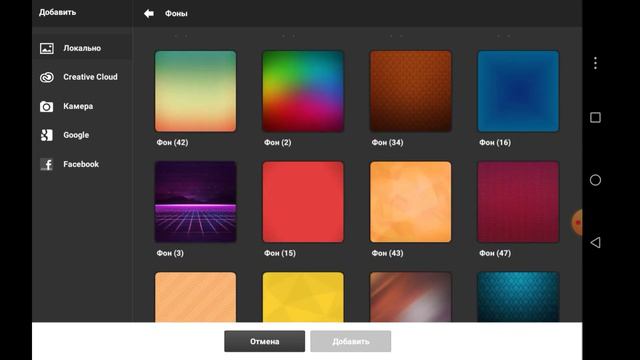640x360 pixels.
Task: Open the Android three-dot overflow menu
Action: pos(596,63)
